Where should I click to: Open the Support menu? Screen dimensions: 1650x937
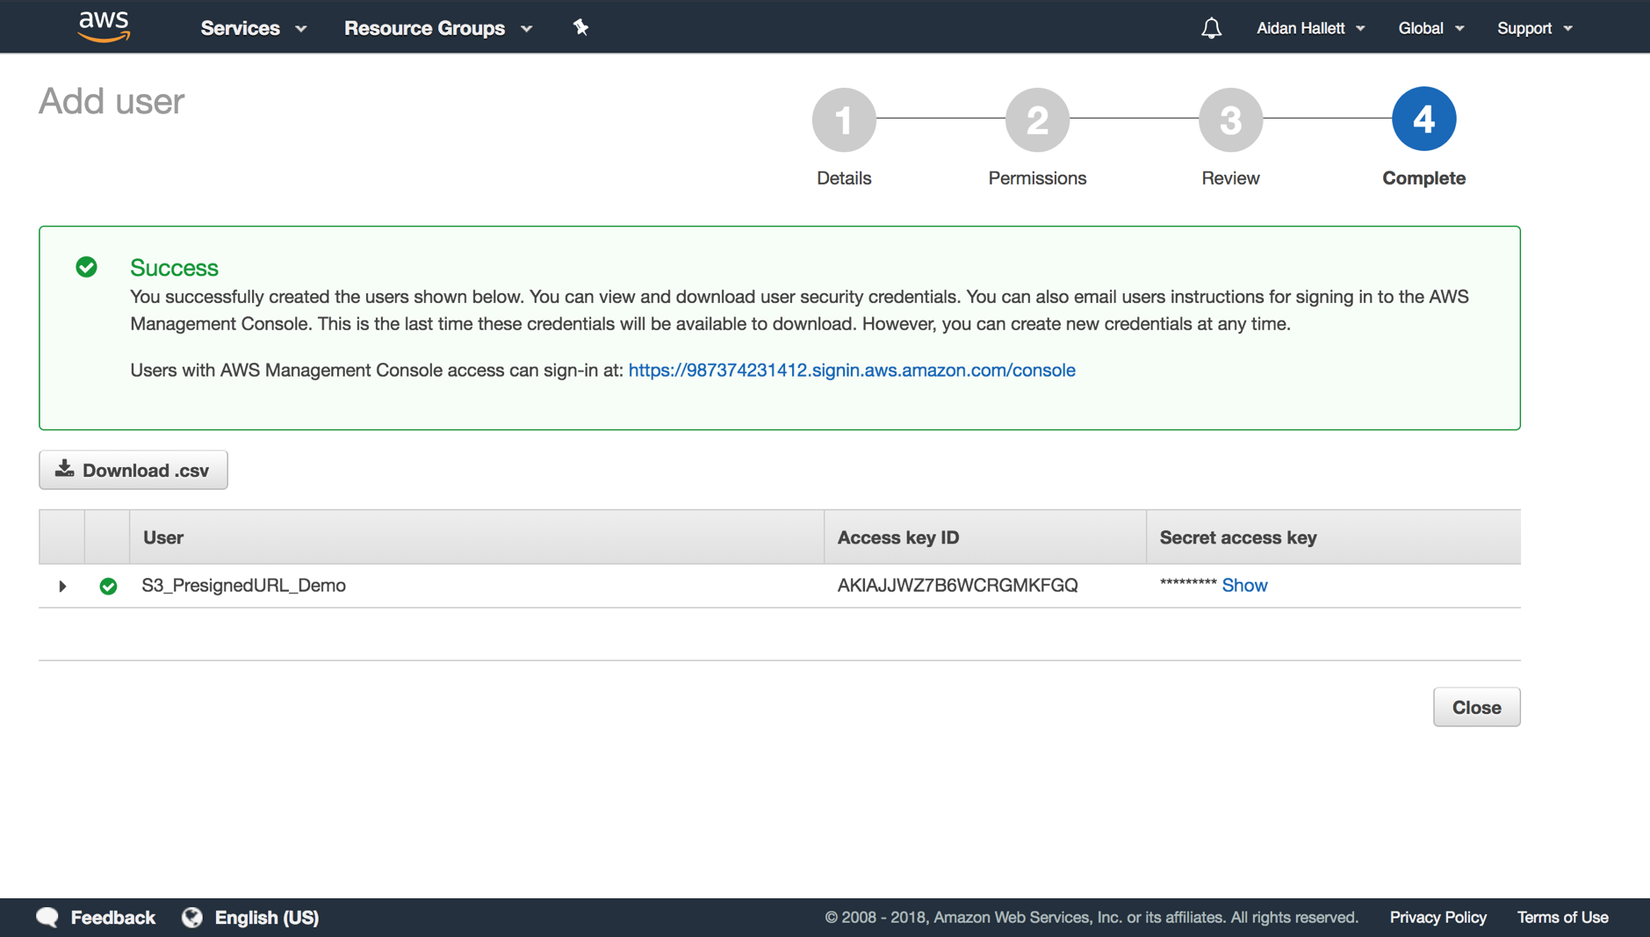[1534, 28]
